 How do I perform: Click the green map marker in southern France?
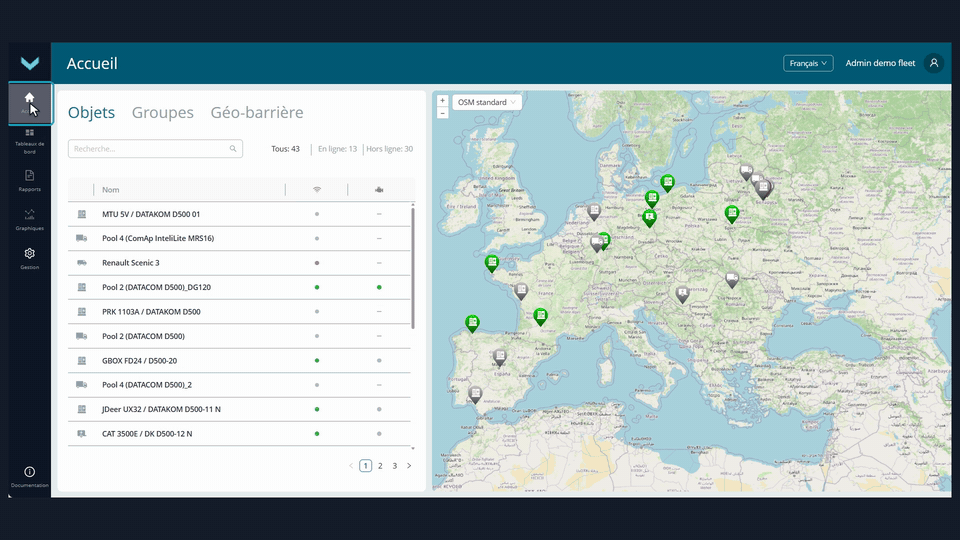(540, 316)
